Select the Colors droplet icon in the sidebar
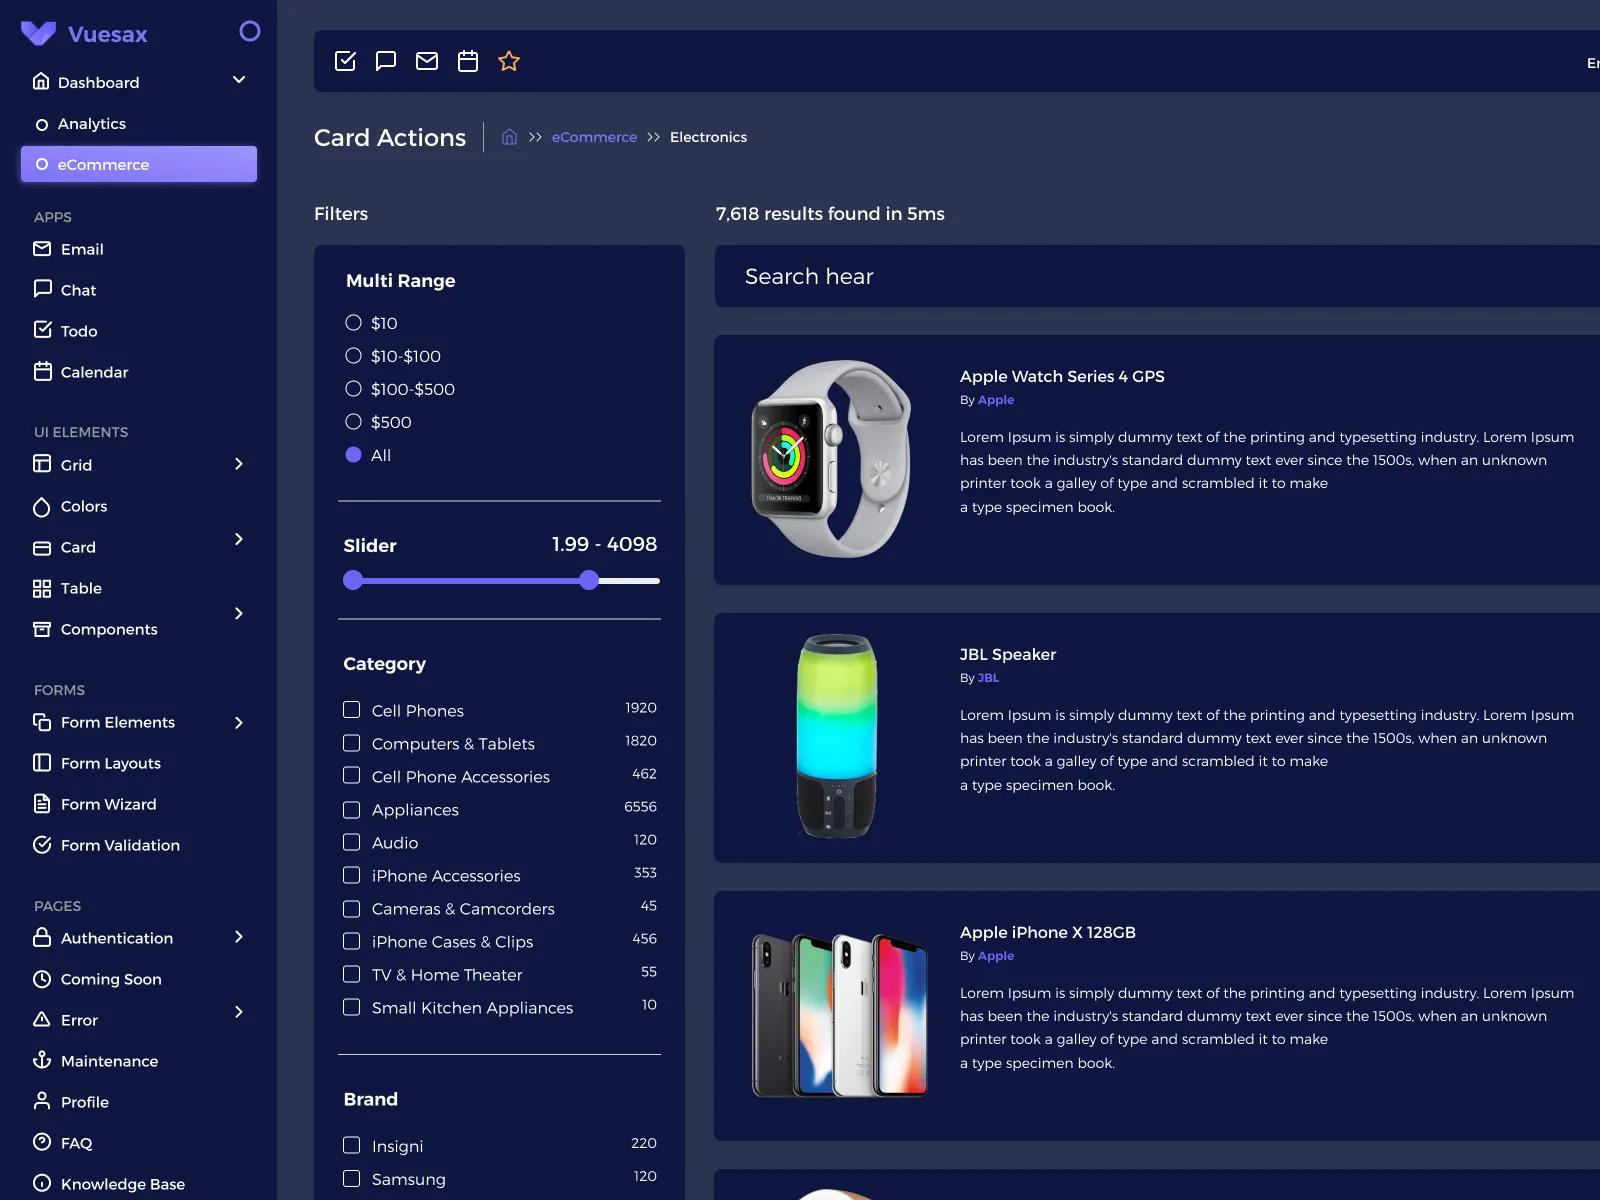This screenshot has width=1600, height=1200. (41, 506)
